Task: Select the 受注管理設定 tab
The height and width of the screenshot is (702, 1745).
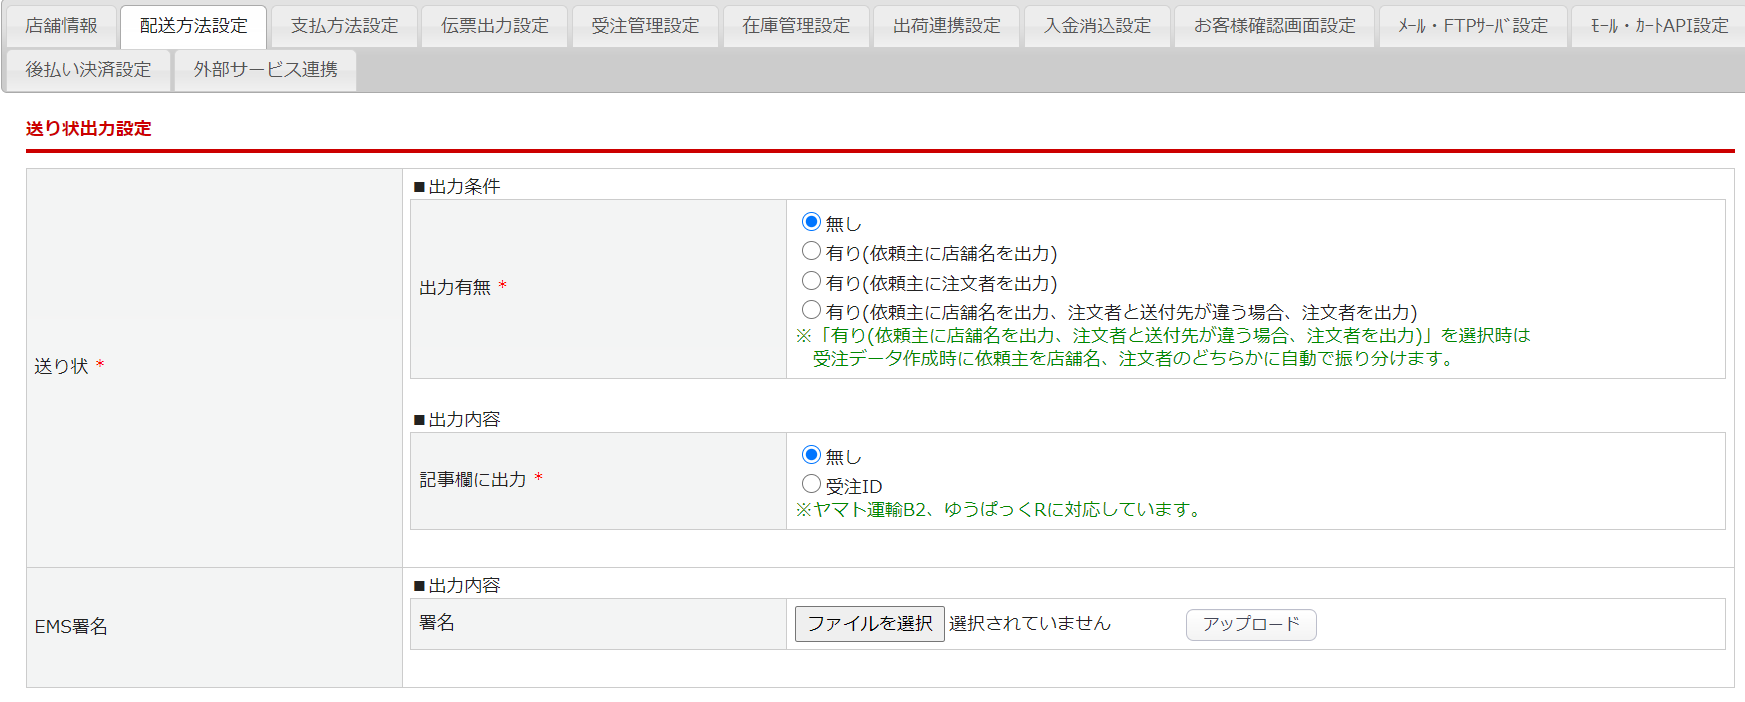Action: (645, 26)
